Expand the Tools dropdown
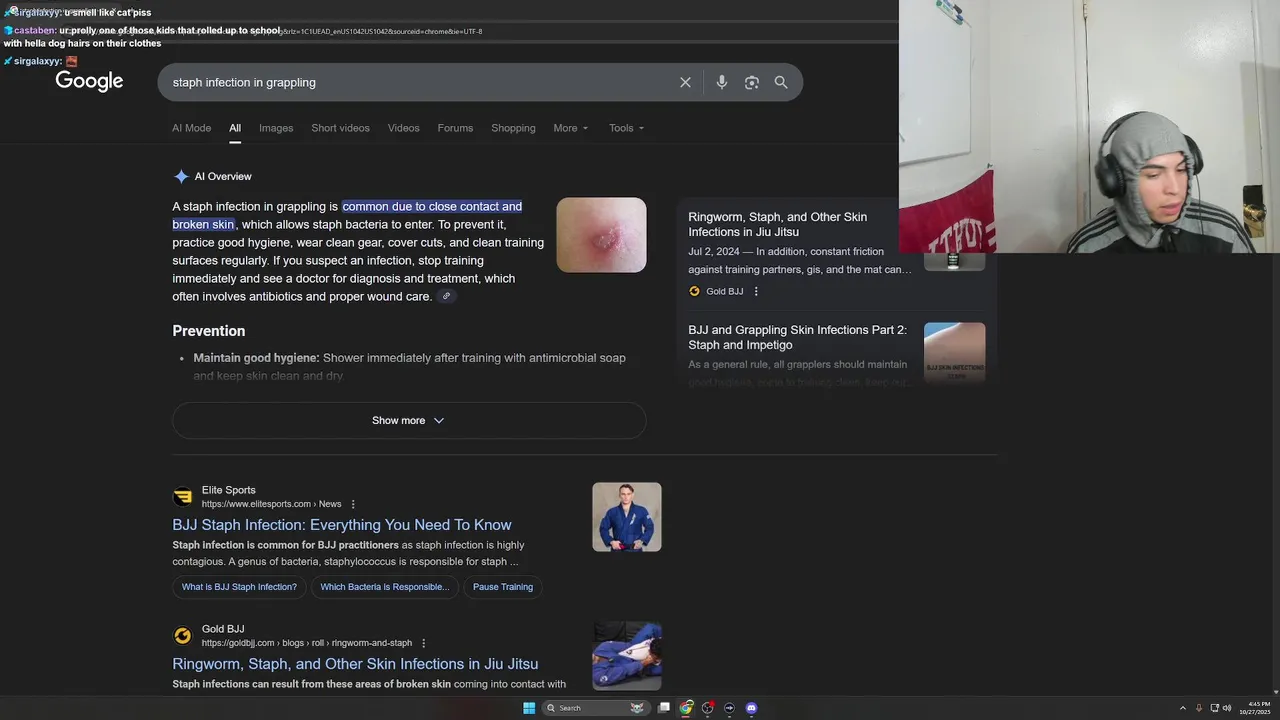The height and width of the screenshot is (720, 1280). point(627,128)
